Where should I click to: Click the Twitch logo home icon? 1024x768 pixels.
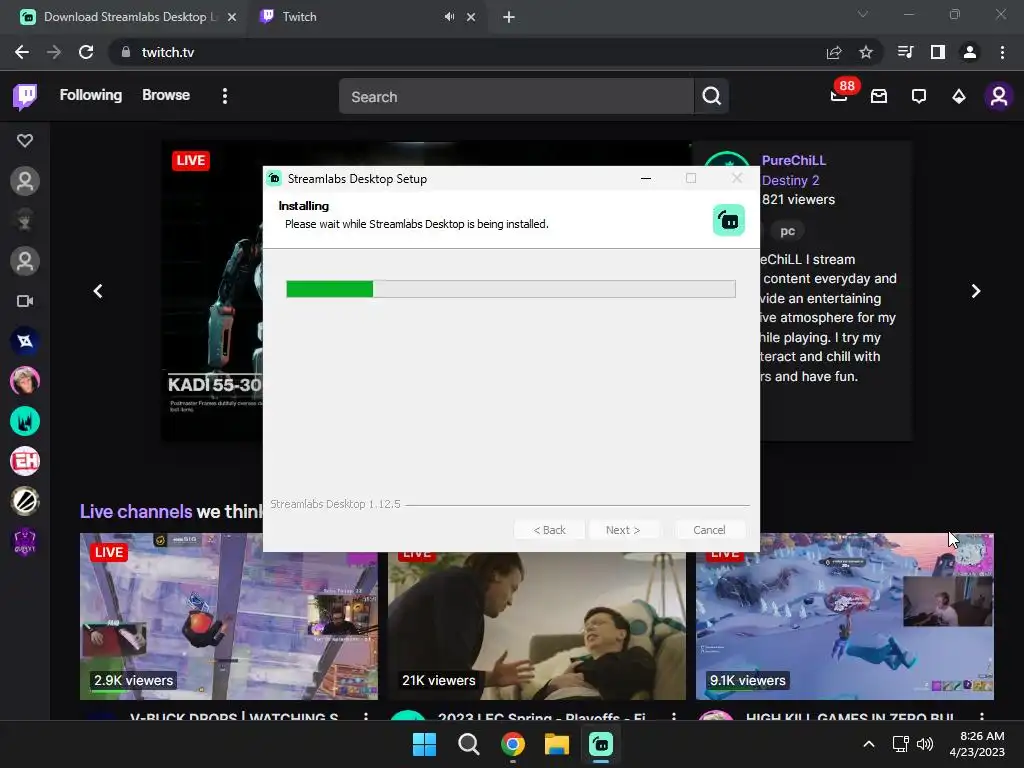pyautogui.click(x=25, y=96)
